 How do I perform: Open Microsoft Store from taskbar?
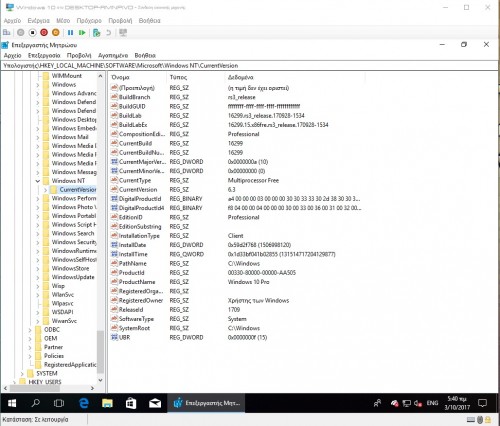[x=131, y=403]
